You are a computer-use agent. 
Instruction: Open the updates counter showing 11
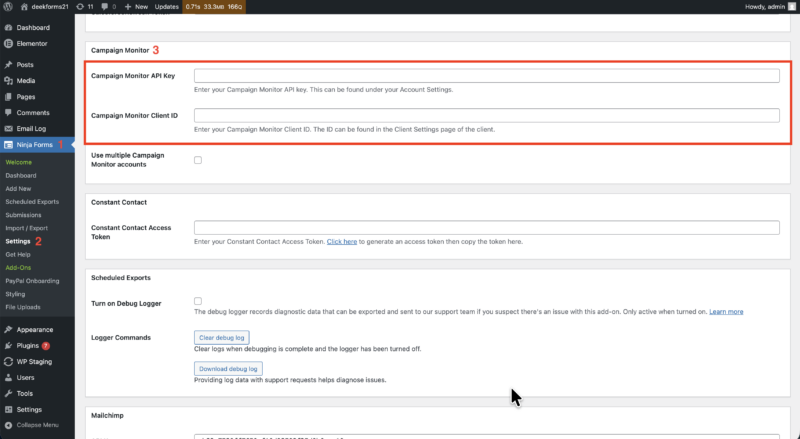pyautogui.click(x=84, y=7)
